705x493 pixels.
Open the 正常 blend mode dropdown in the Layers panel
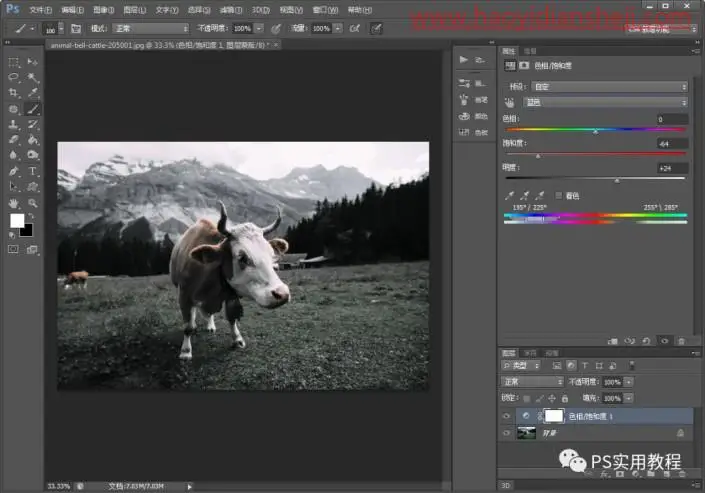532,382
